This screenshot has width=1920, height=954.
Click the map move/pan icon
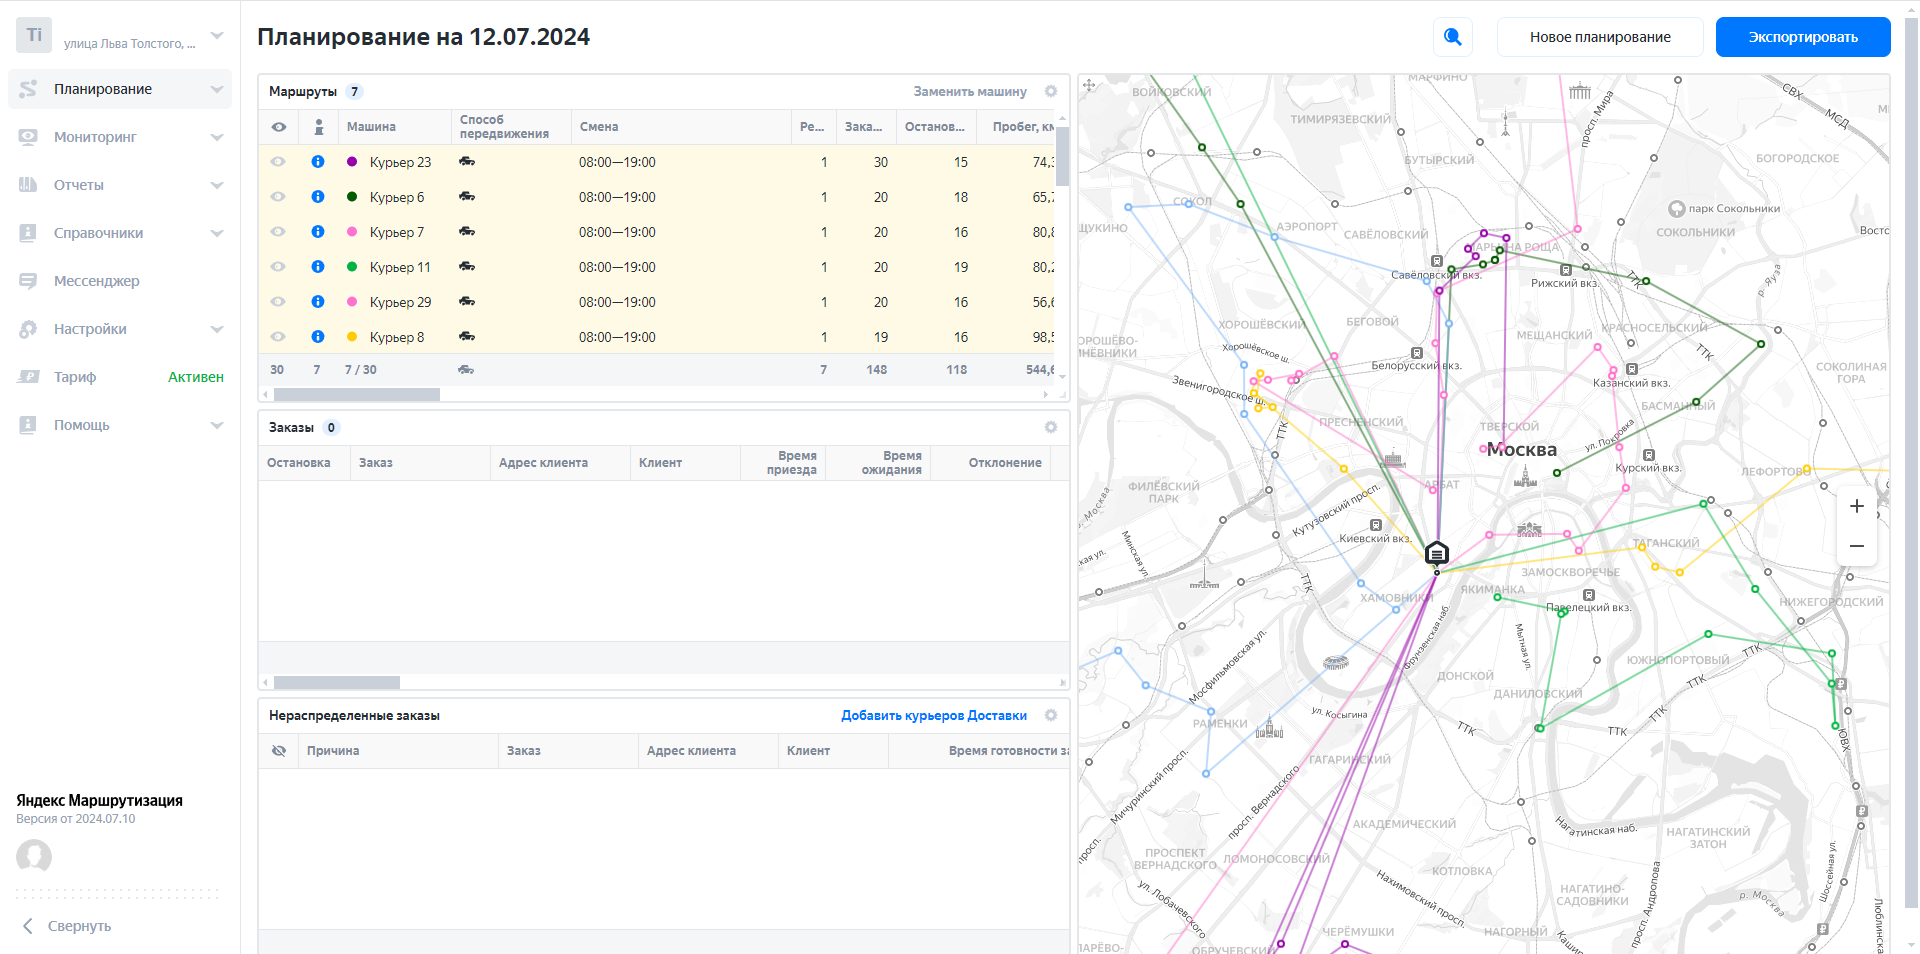[1090, 86]
